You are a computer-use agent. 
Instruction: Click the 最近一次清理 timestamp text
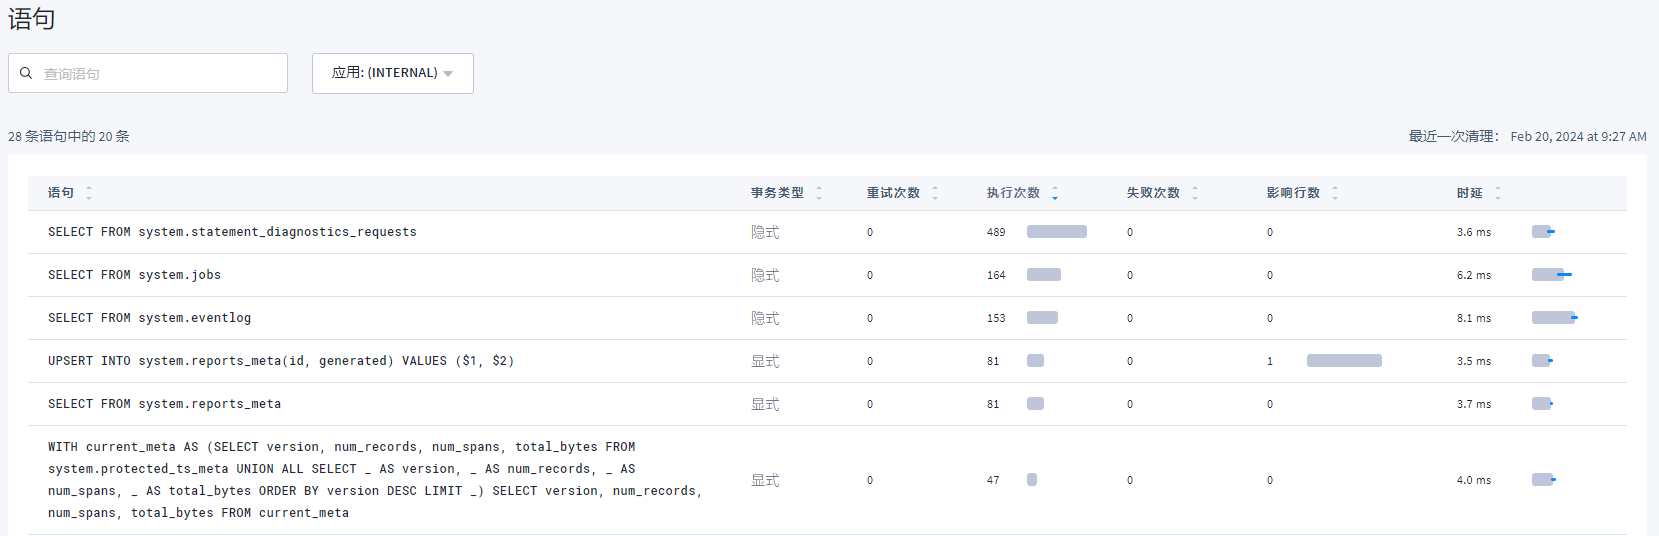pos(1578,137)
